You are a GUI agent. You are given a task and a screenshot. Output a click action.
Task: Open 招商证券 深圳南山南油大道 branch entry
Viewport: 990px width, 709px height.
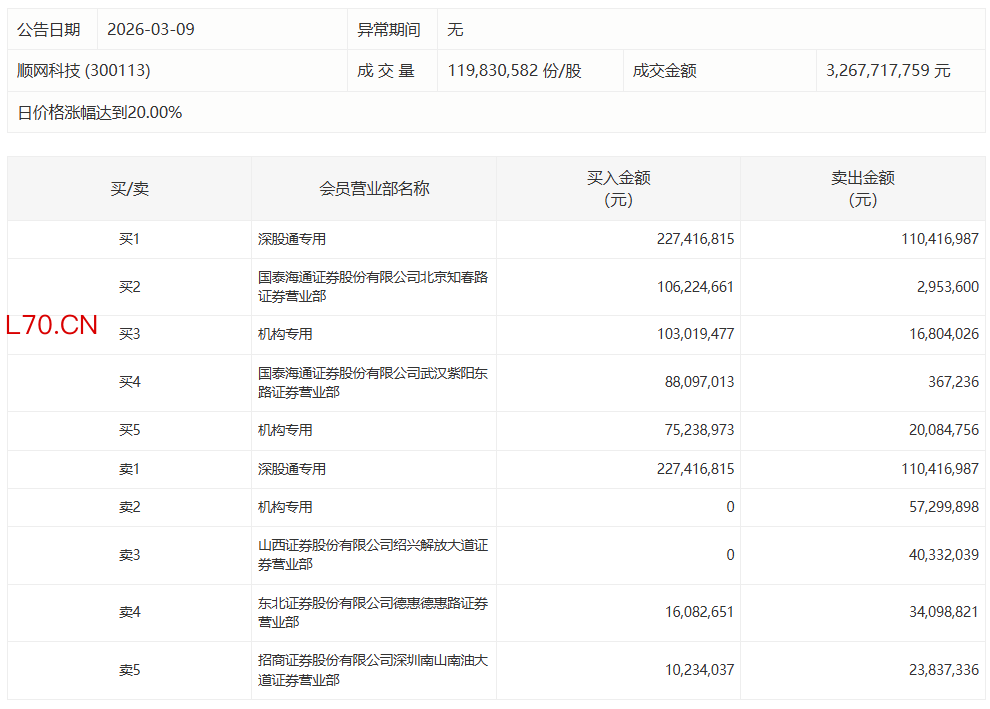coord(372,670)
